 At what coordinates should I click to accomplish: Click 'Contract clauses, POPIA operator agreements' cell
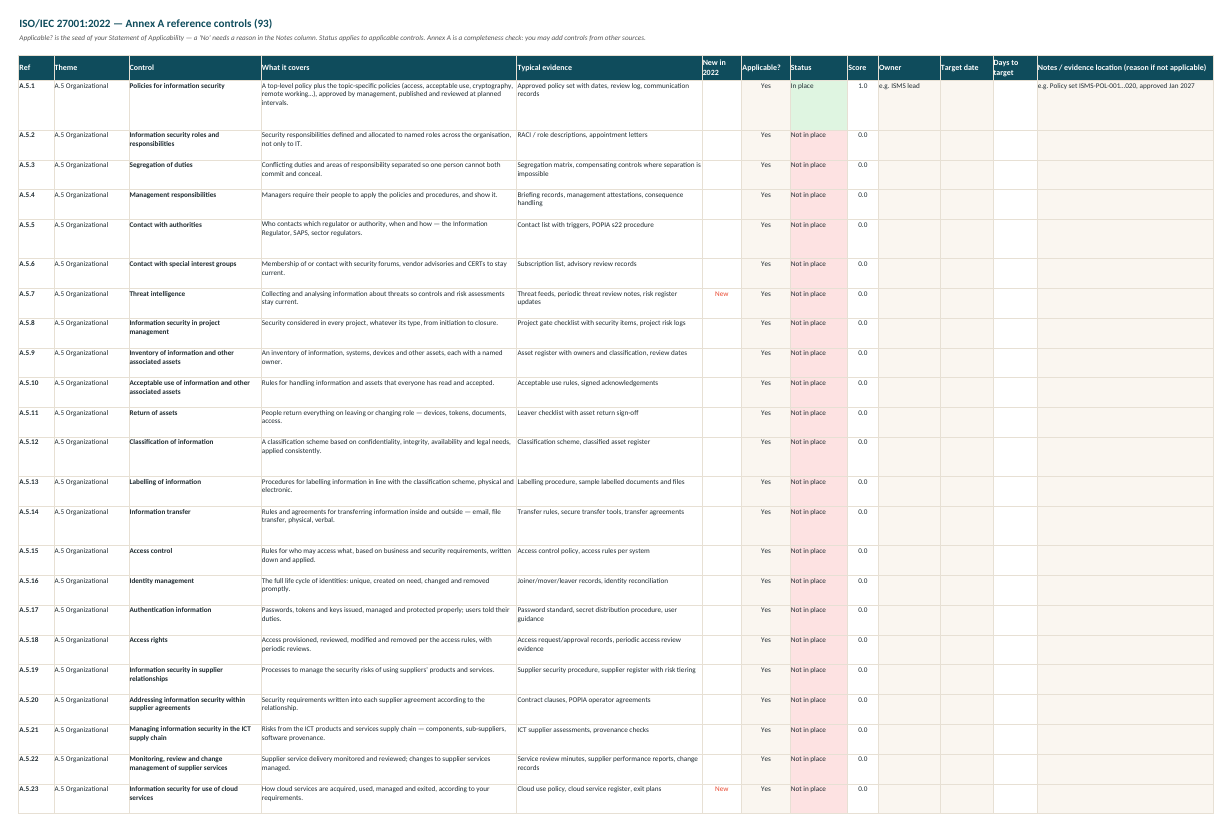click(609, 709)
